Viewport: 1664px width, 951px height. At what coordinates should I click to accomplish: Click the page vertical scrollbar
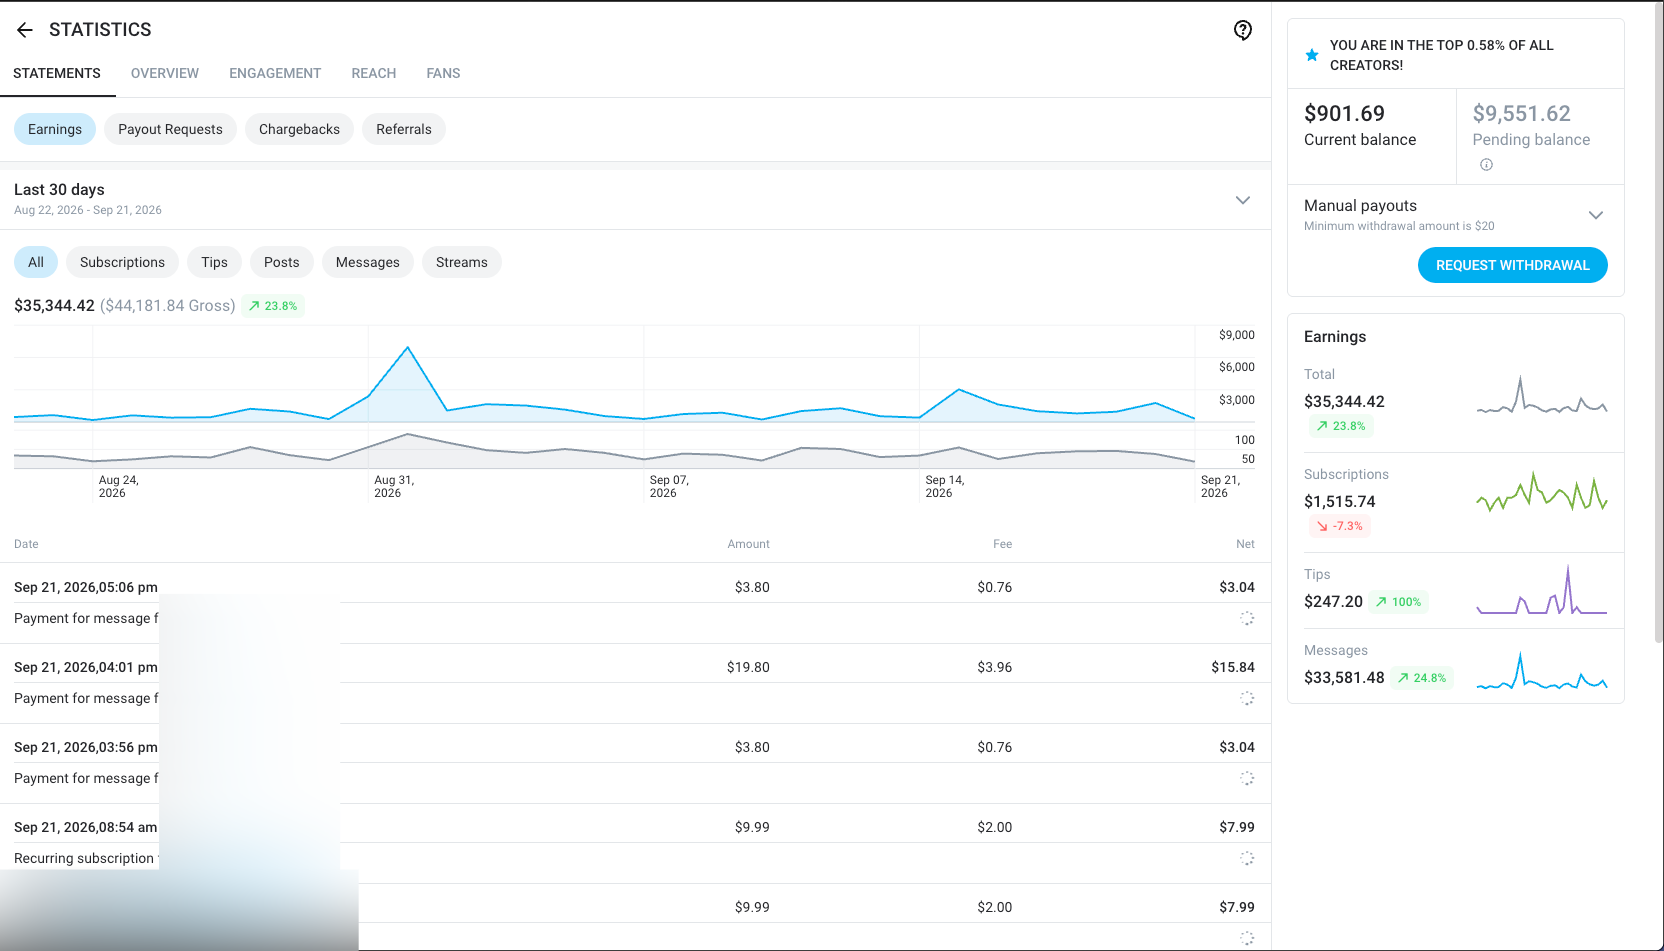click(1658, 323)
